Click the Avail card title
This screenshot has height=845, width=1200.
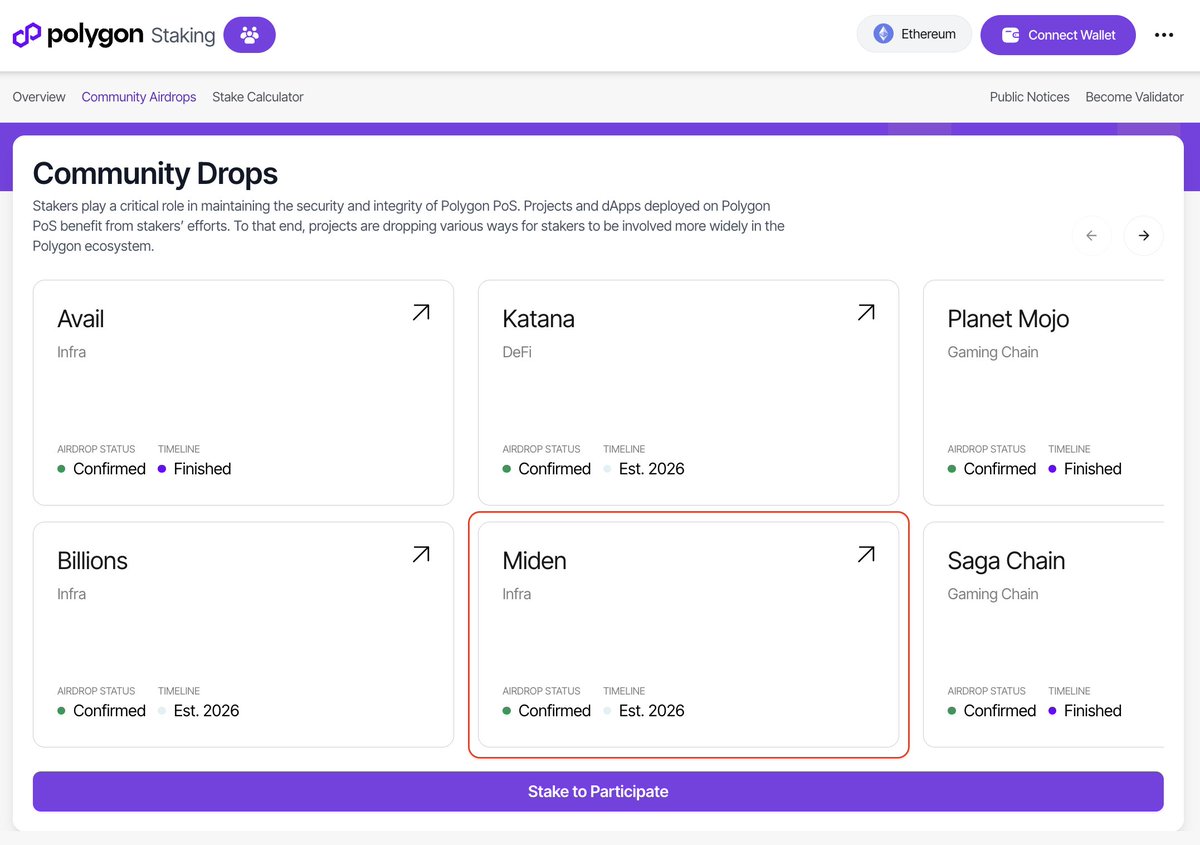81,319
